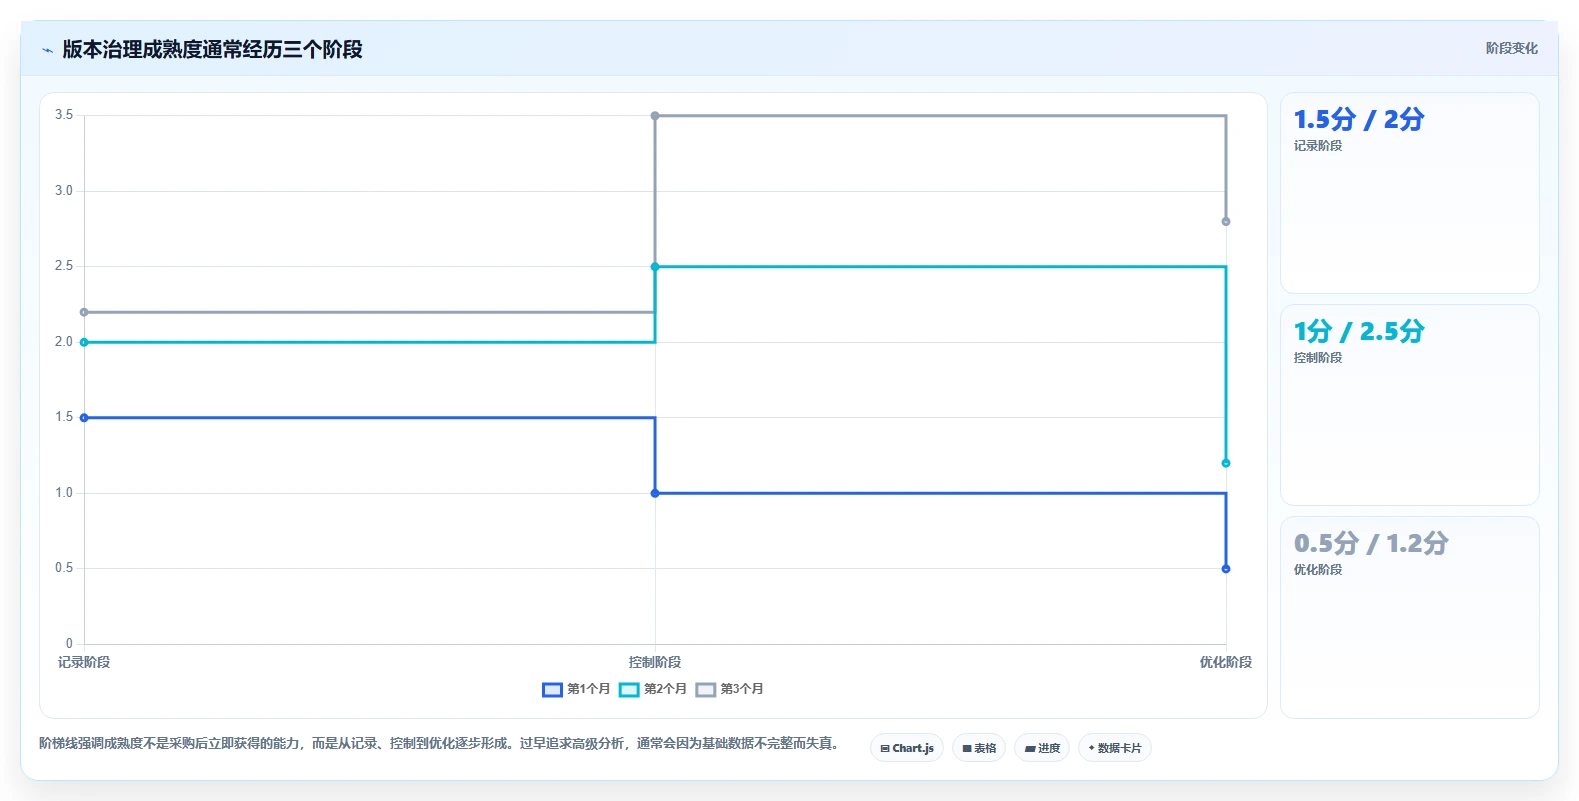Click the blue data point at 0.5 优化阶段

click(x=1226, y=569)
